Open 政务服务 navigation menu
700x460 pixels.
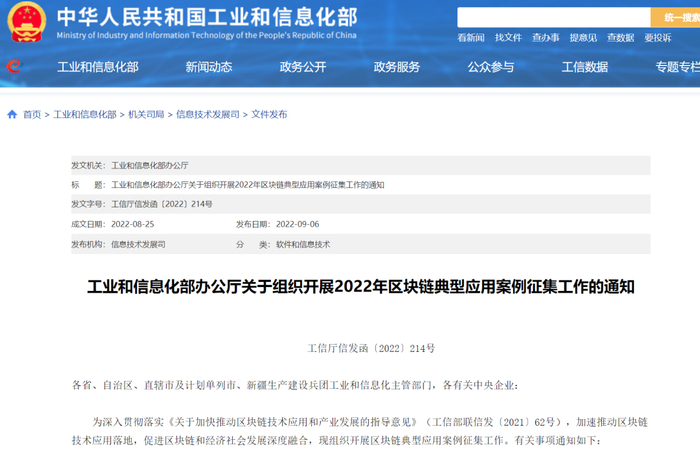[397, 67]
